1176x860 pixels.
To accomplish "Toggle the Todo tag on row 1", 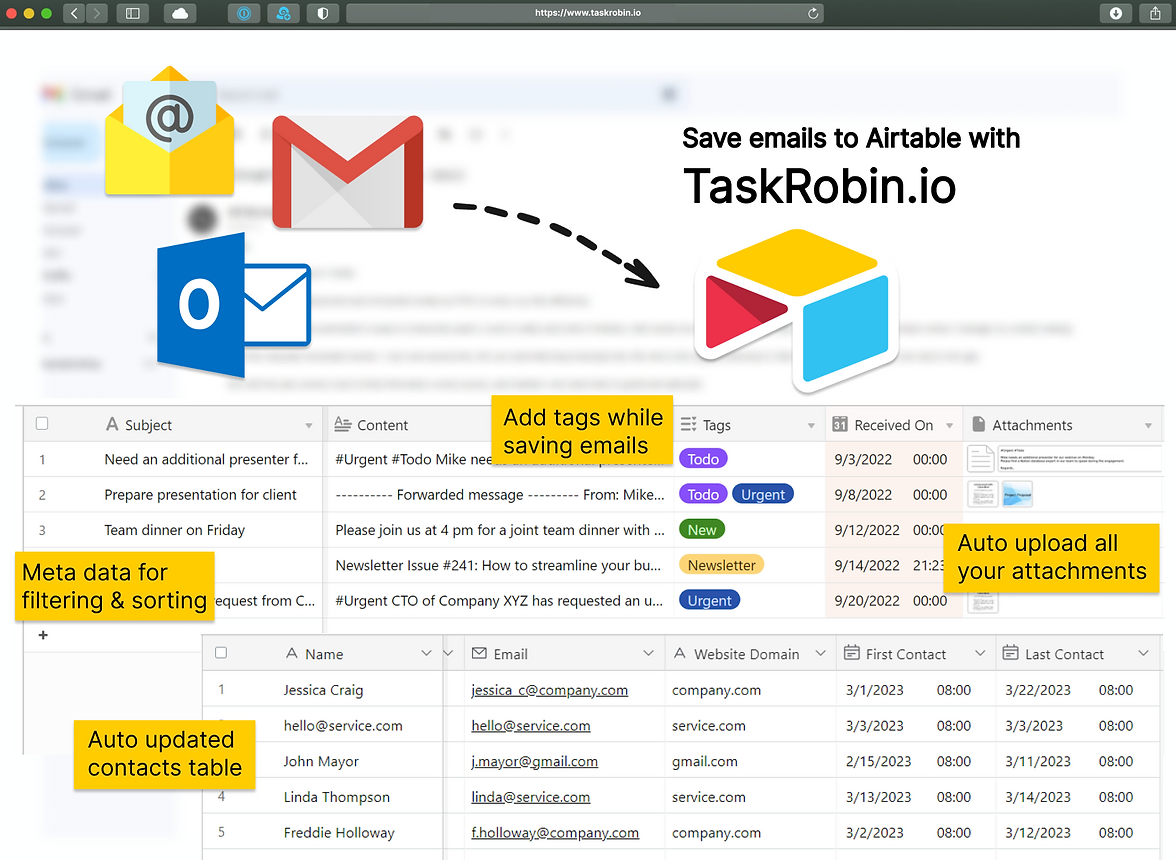I will 703,457.
